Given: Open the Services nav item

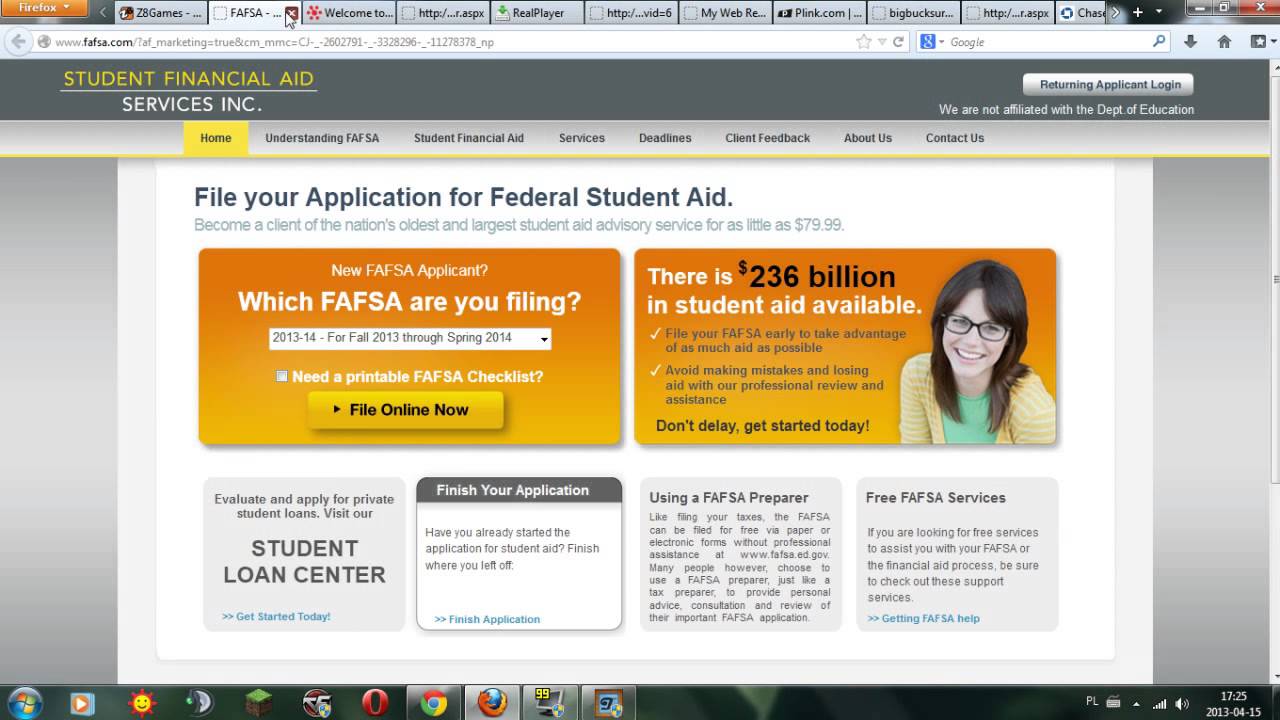Looking at the screenshot, I should [582, 138].
